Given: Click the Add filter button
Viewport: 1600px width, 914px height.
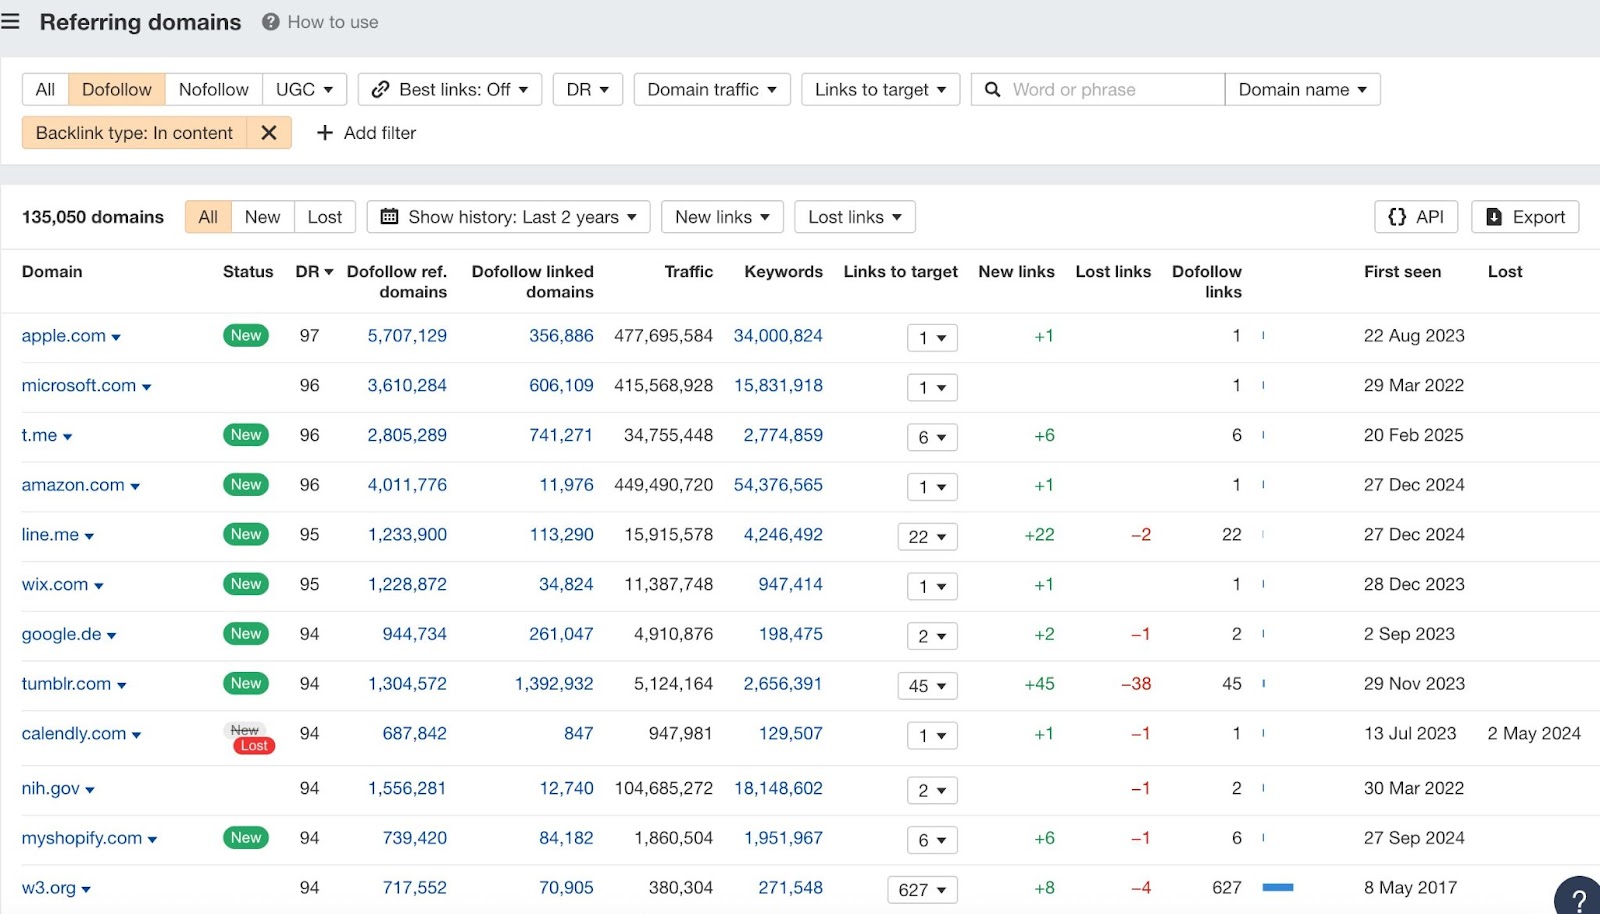Looking at the screenshot, I should pyautogui.click(x=366, y=133).
